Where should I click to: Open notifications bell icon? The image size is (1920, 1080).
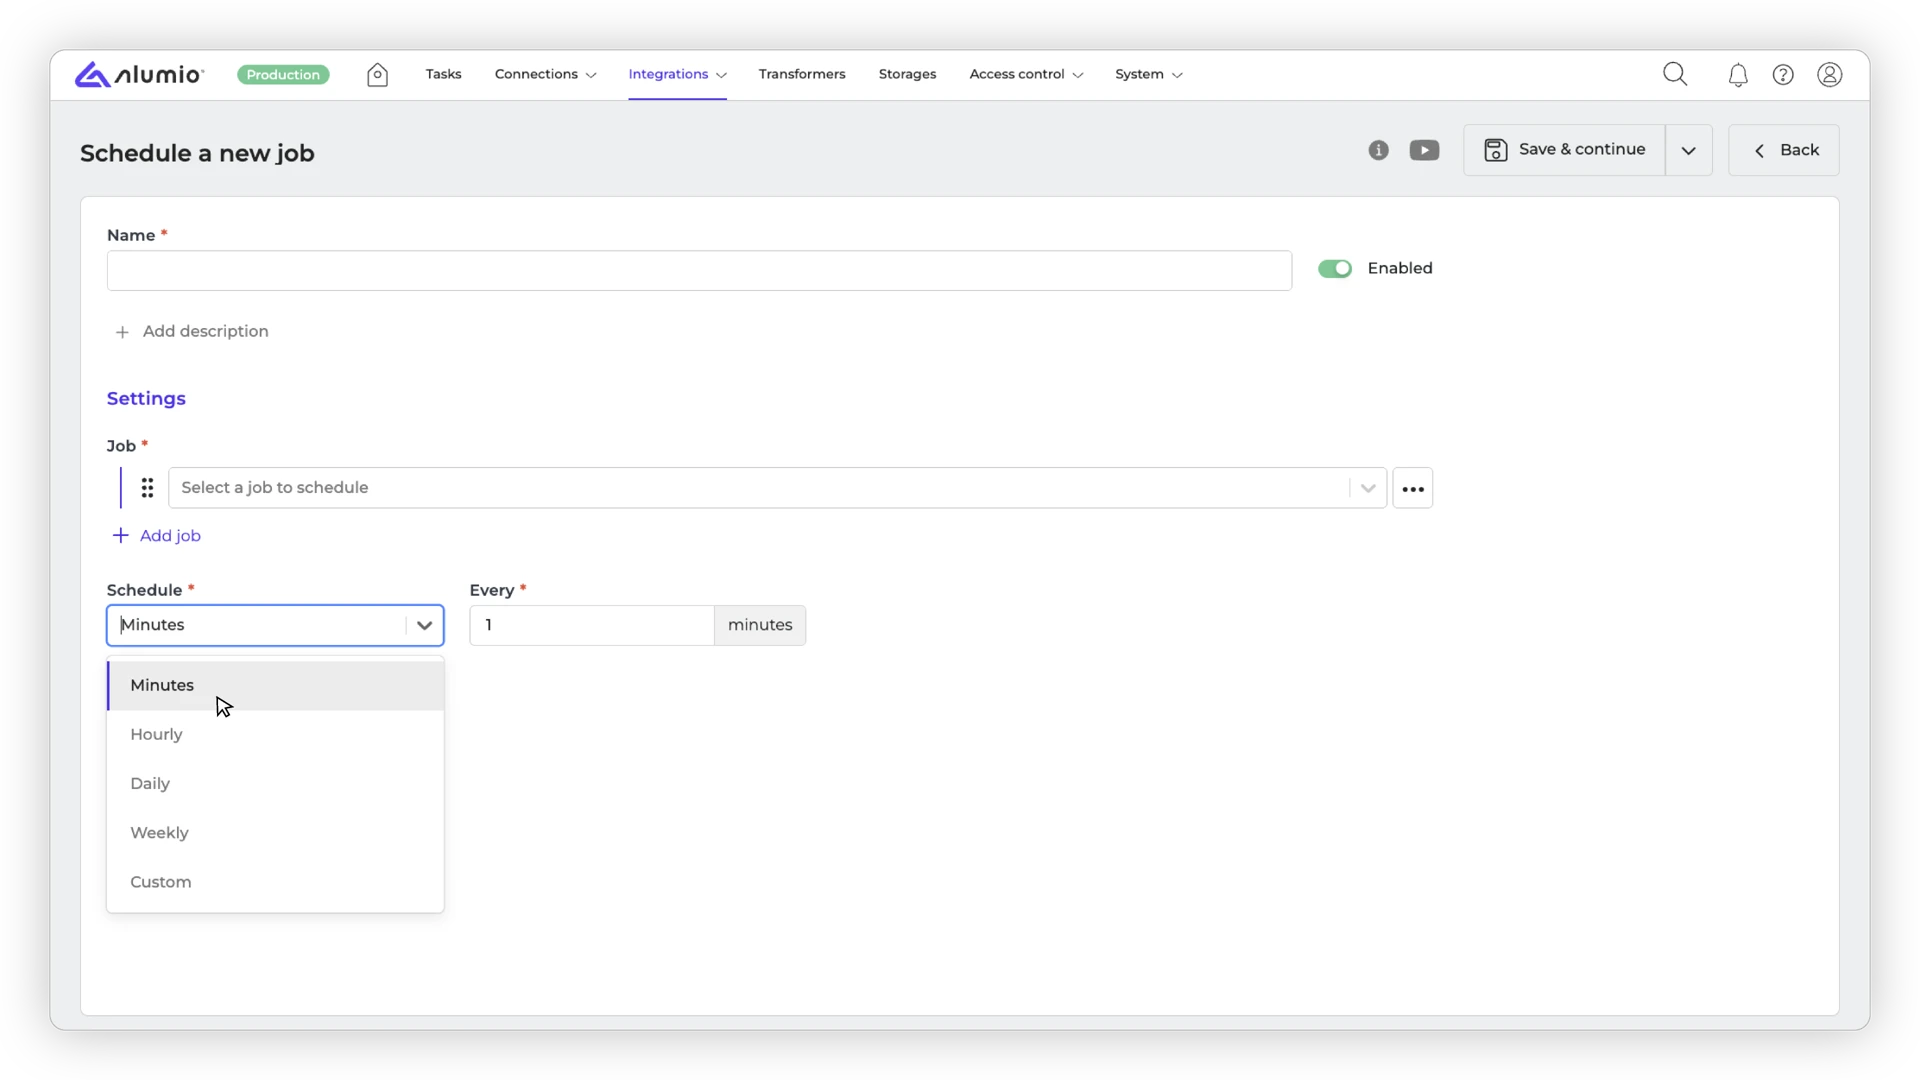pos(1738,76)
